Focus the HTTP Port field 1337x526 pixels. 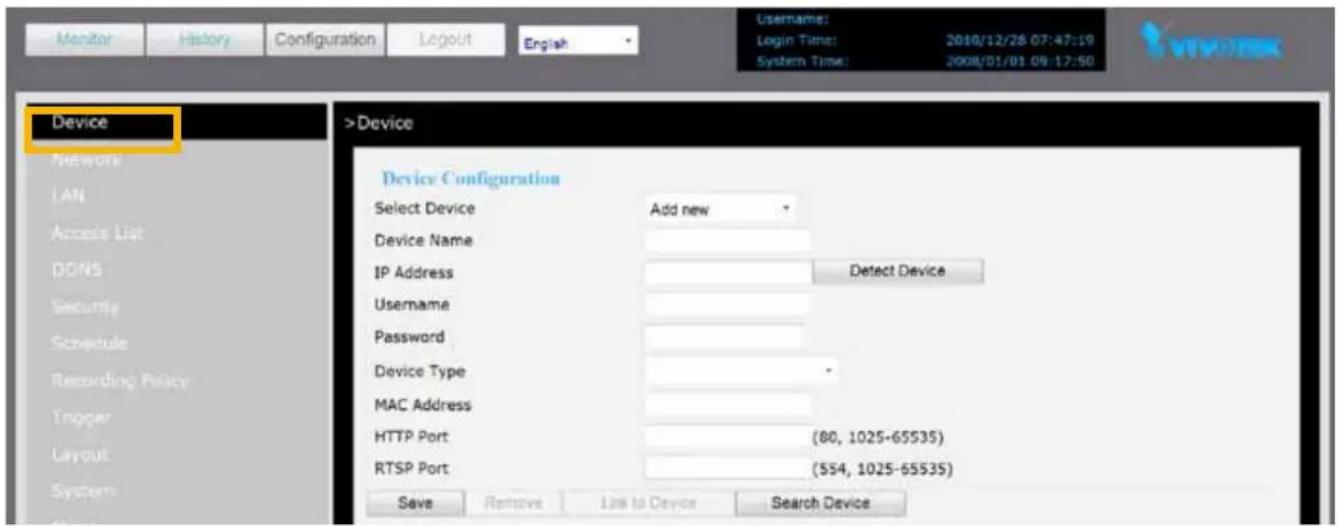727,437
